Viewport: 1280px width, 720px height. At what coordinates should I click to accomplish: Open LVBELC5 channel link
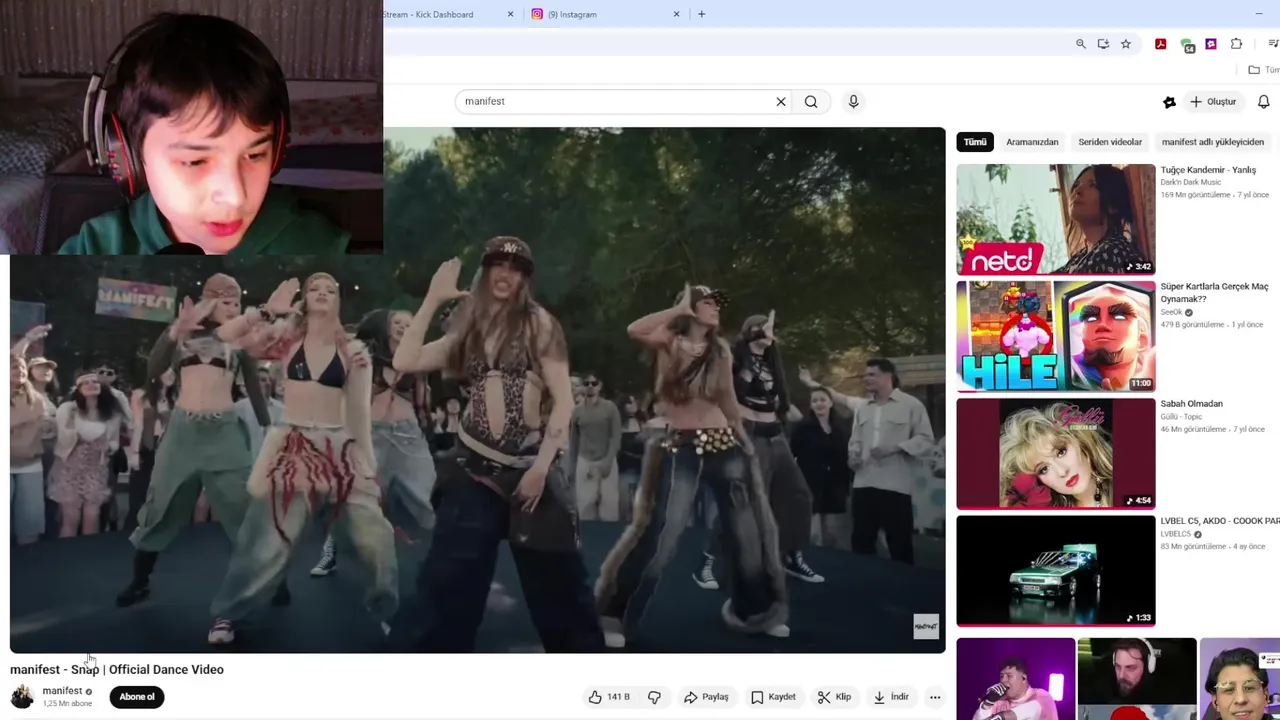[1176, 534]
